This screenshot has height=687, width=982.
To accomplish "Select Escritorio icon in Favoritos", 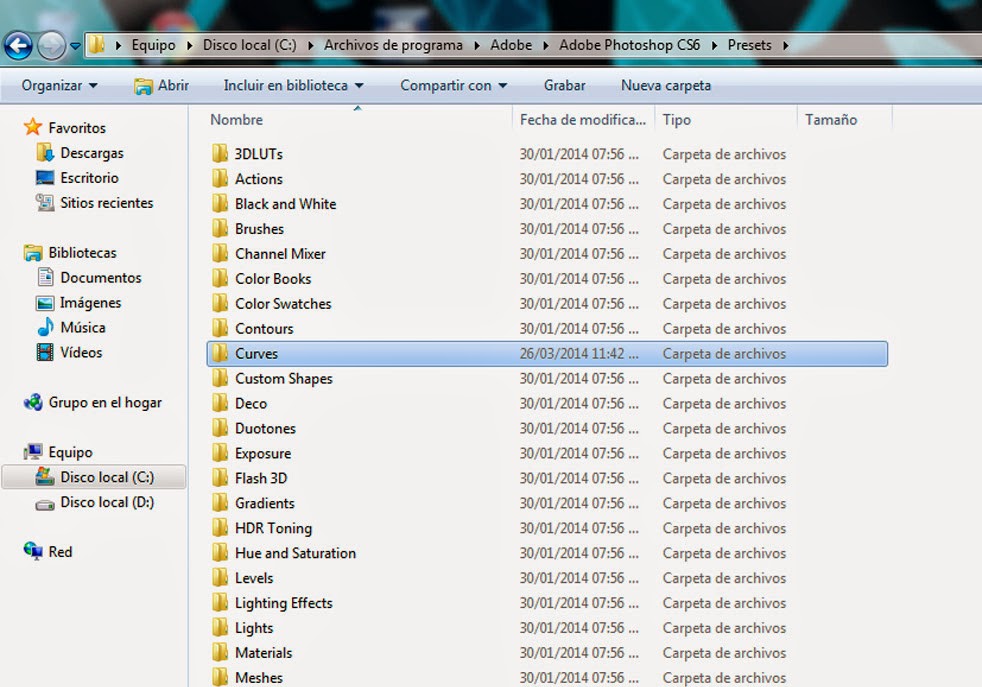I will tap(45, 178).
